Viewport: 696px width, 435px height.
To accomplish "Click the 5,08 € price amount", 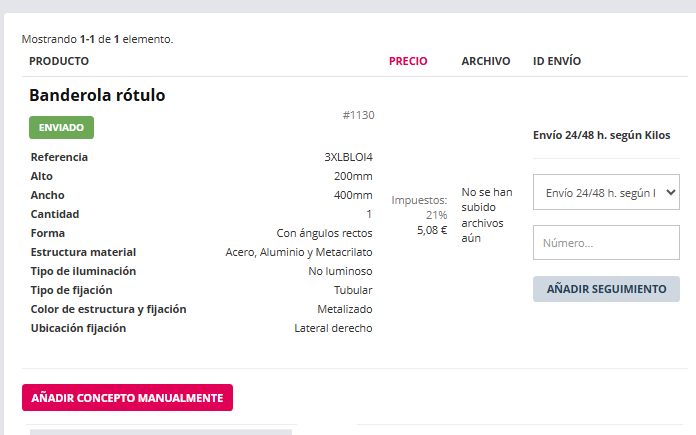I will tap(432, 230).
